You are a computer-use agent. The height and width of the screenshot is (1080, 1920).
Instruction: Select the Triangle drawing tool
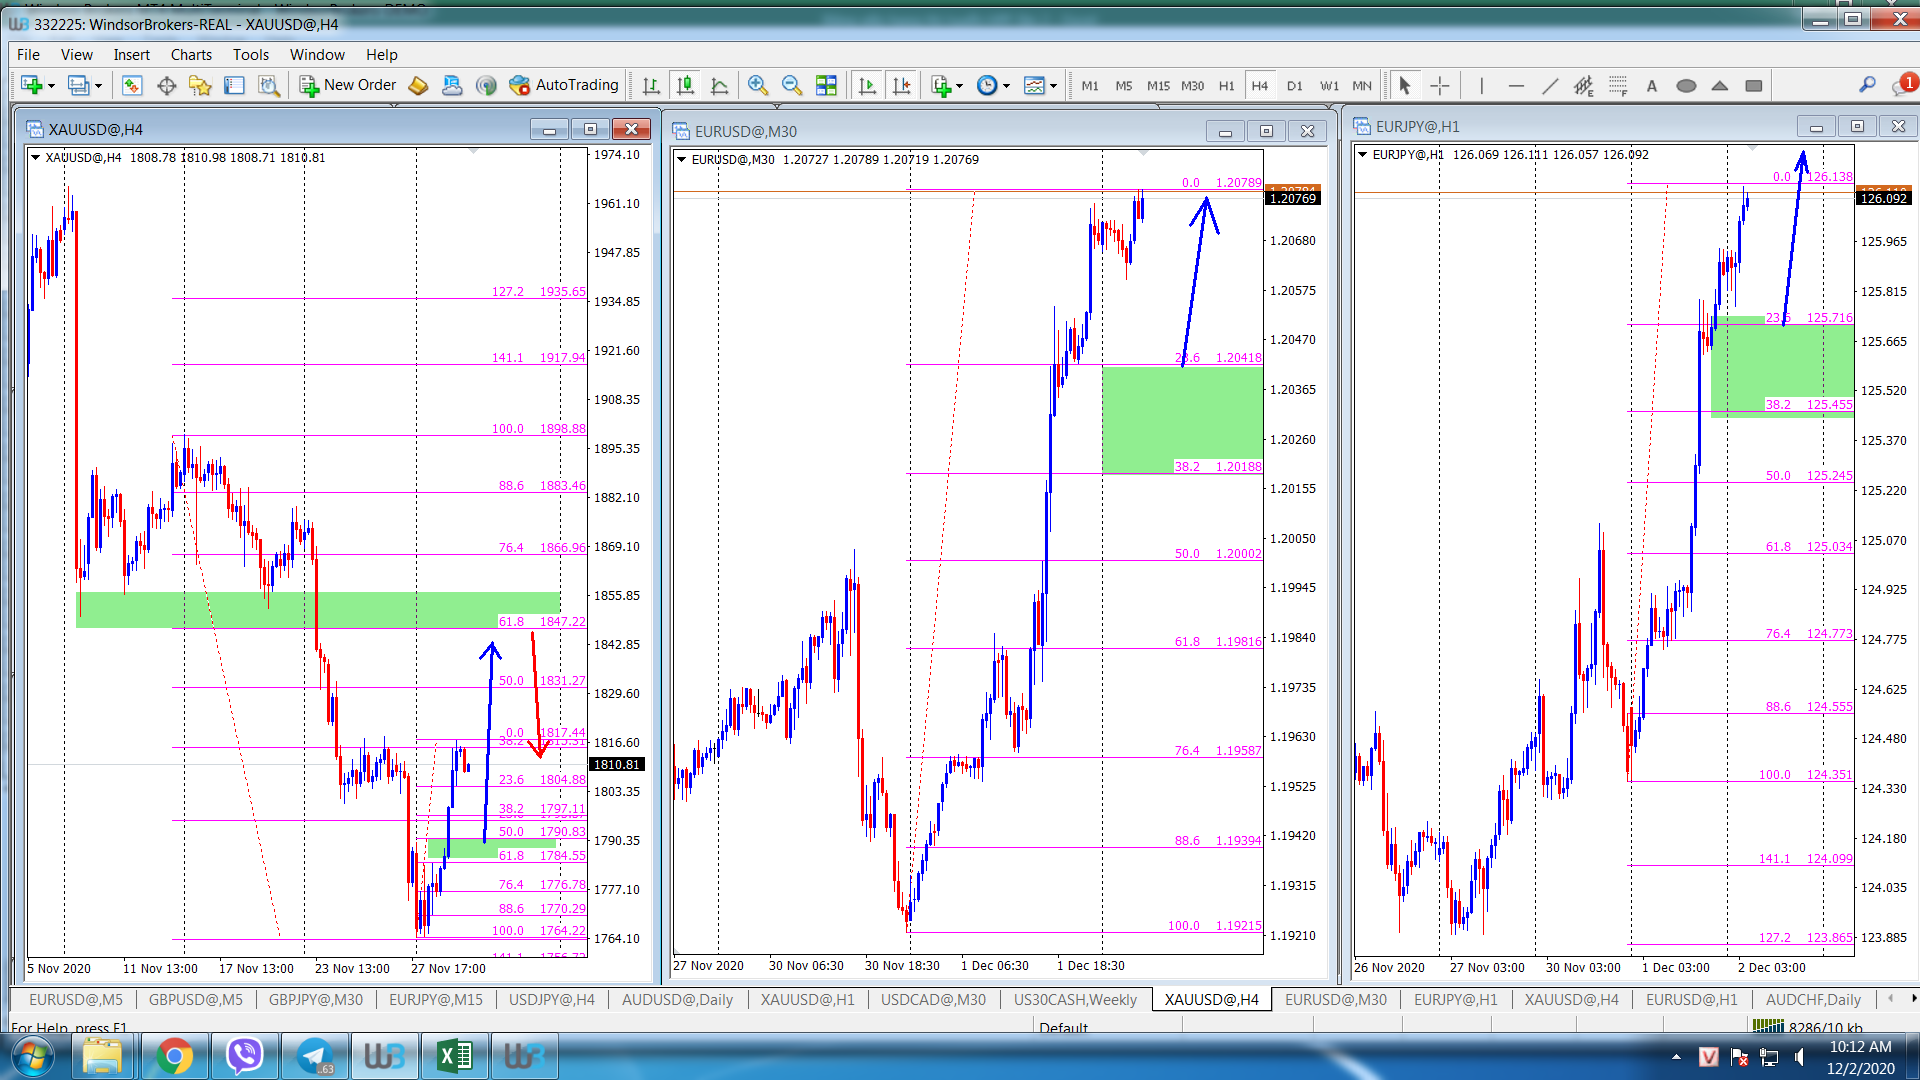coord(1720,86)
